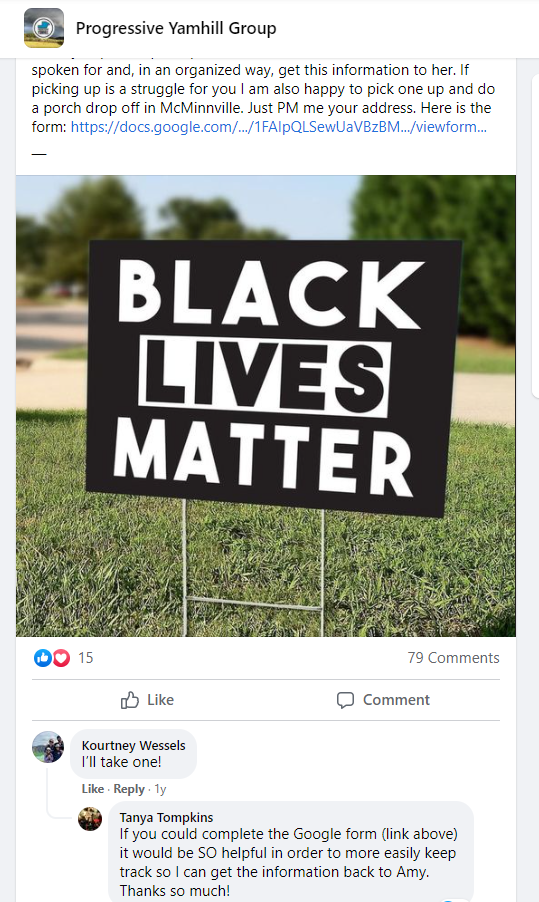Screen dimensions: 539x902
Task: Click the Like thumbs-up outline icon
Action: point(129,700)
